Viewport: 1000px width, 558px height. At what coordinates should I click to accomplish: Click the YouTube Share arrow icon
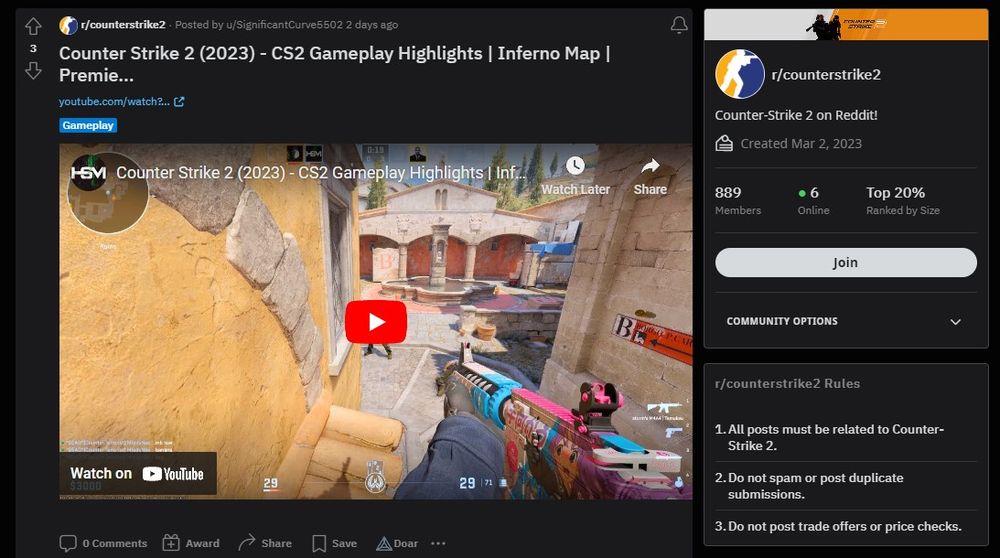650,166
